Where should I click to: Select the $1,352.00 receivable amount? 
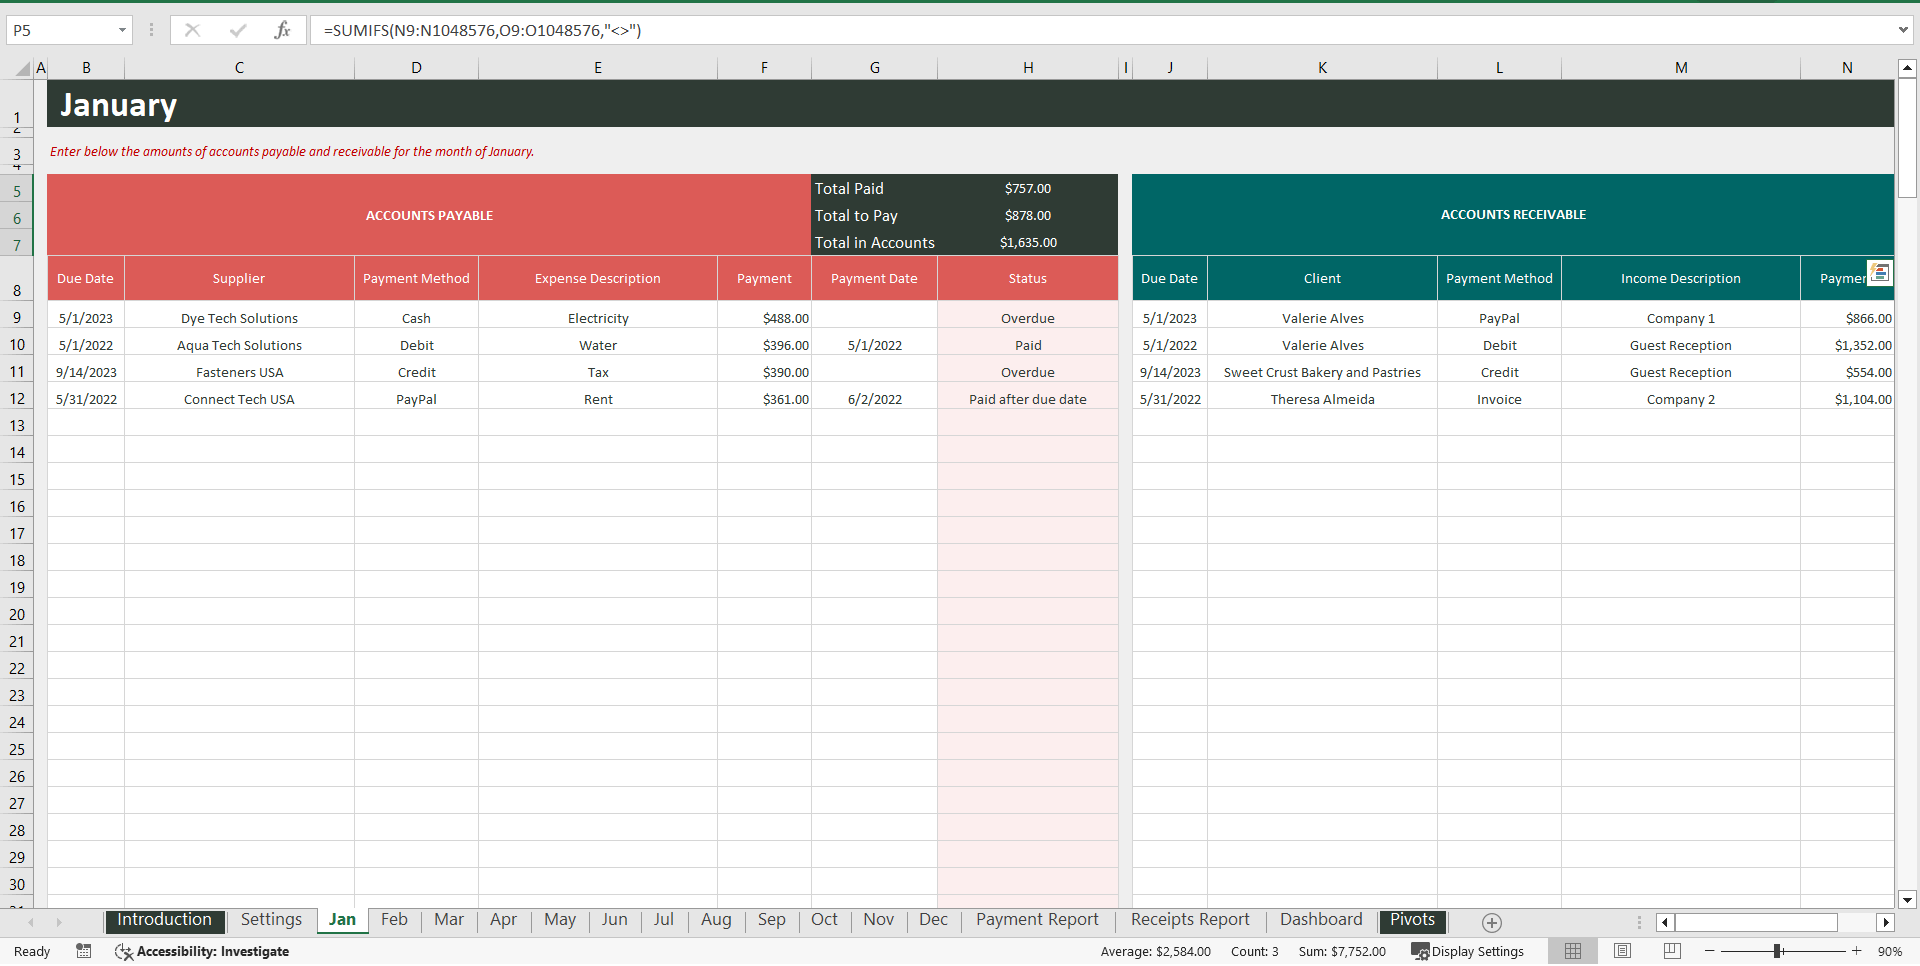pyautogui.click(x=1847, y=345)
